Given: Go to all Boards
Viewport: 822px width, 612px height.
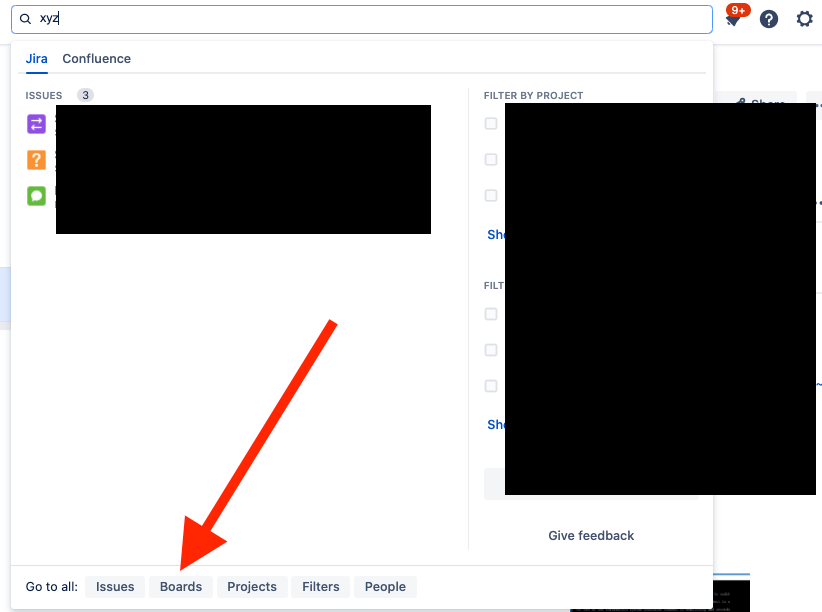Looking at the screenshot, I should click(180, 587).
